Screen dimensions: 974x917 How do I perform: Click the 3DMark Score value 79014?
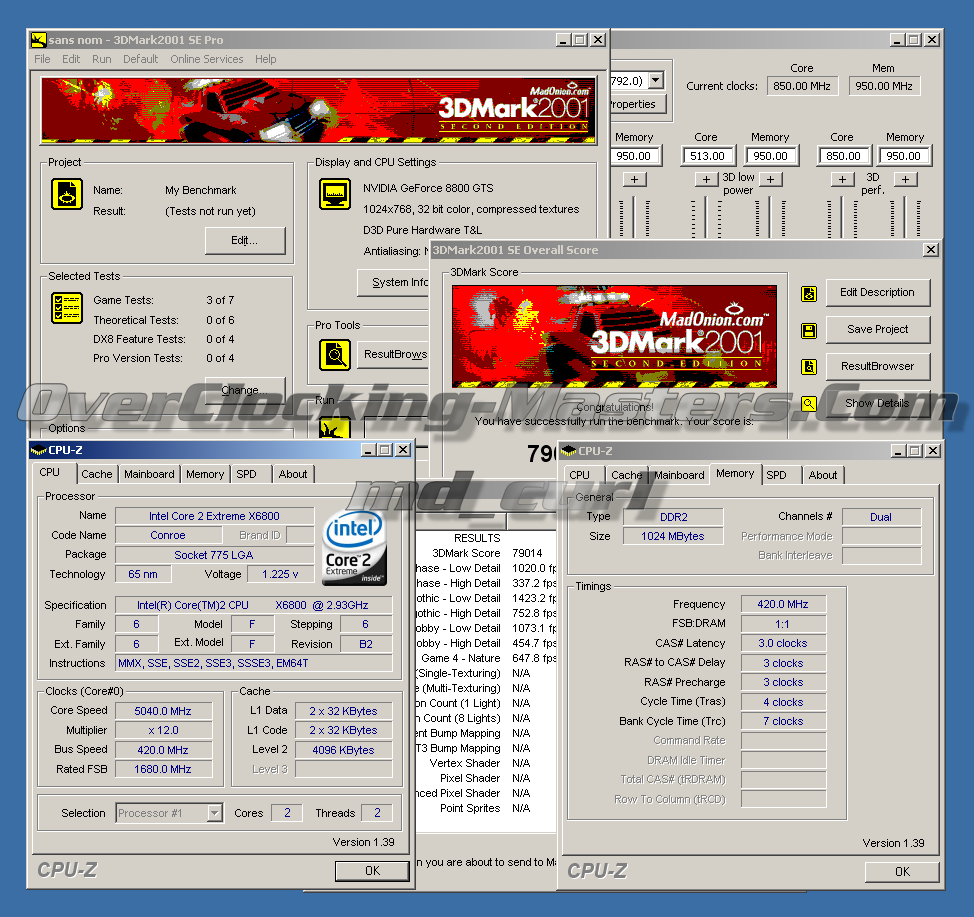[527, 553]
